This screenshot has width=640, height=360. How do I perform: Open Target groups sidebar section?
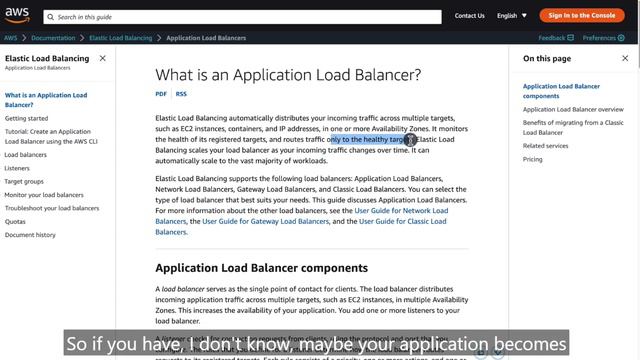pos(24,182)
